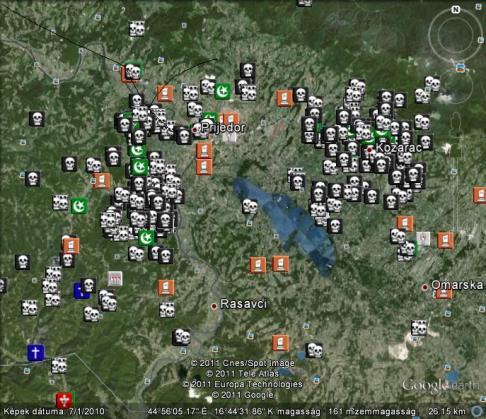Open the skull placemark far northeast corner
The height and width of the screenshot is (419, 486).
click(432, 84)
